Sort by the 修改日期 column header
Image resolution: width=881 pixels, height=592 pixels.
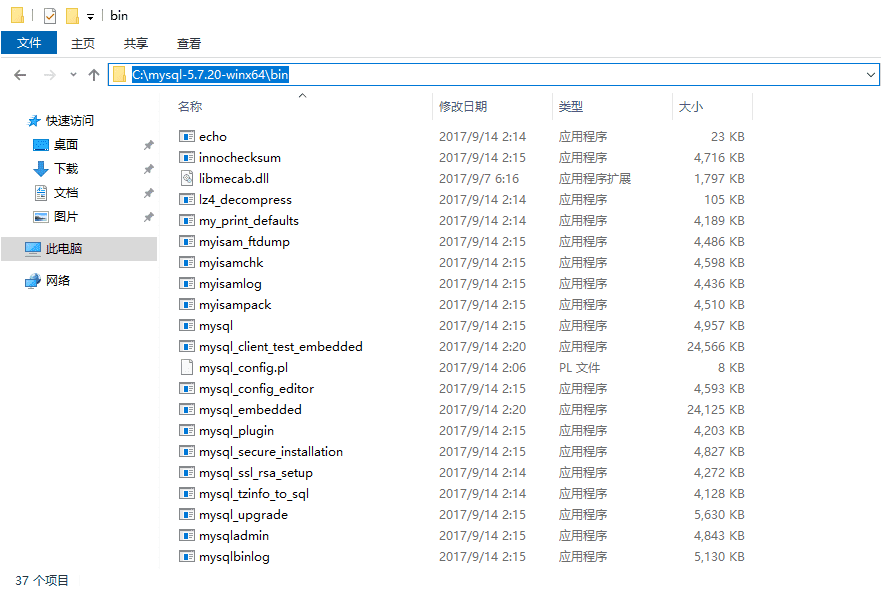(x=463, y=106)
